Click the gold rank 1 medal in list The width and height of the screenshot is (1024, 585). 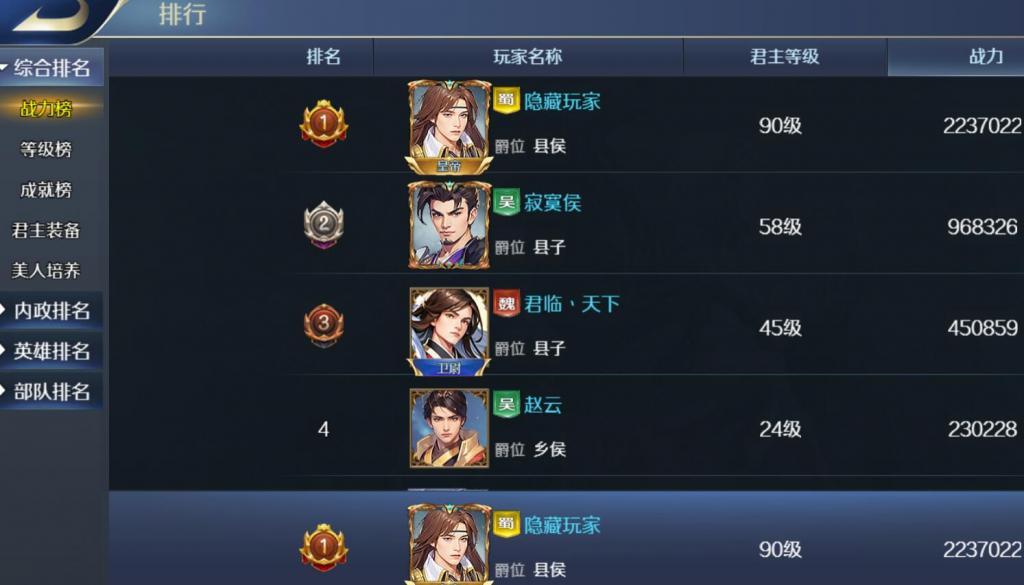point(323,123)
